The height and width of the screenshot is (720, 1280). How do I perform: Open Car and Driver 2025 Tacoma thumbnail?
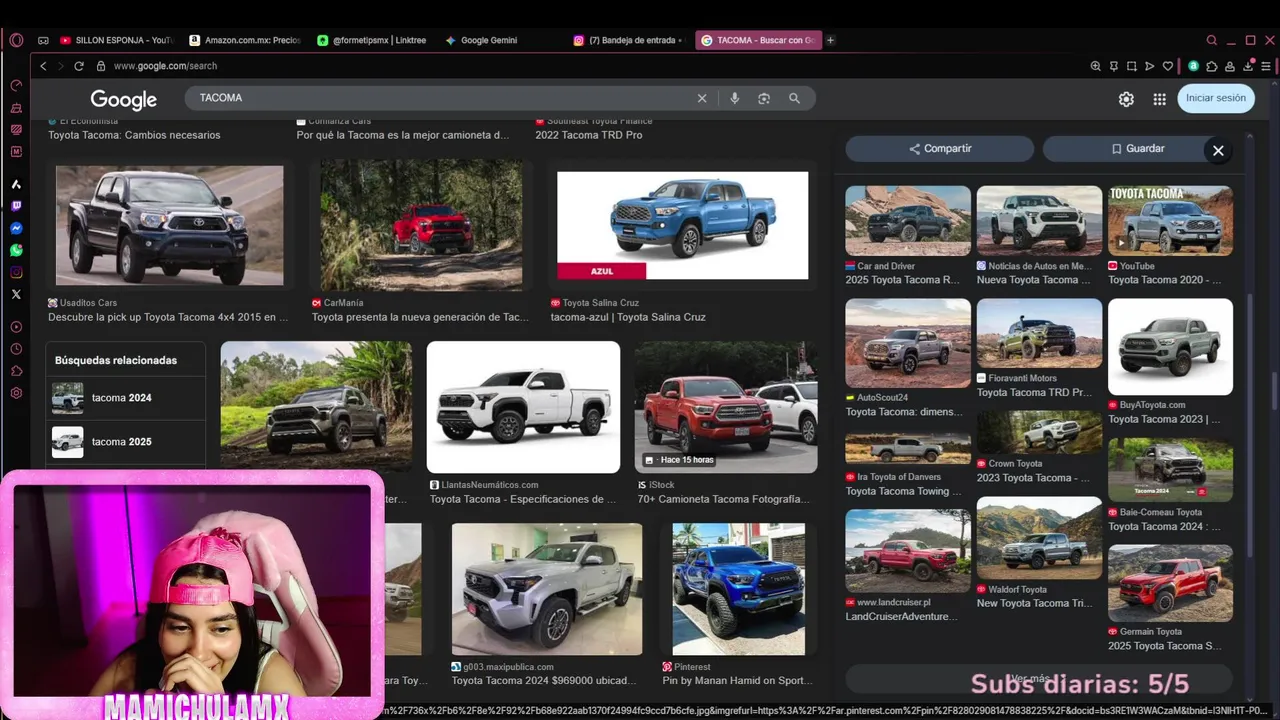click(908, 221)
